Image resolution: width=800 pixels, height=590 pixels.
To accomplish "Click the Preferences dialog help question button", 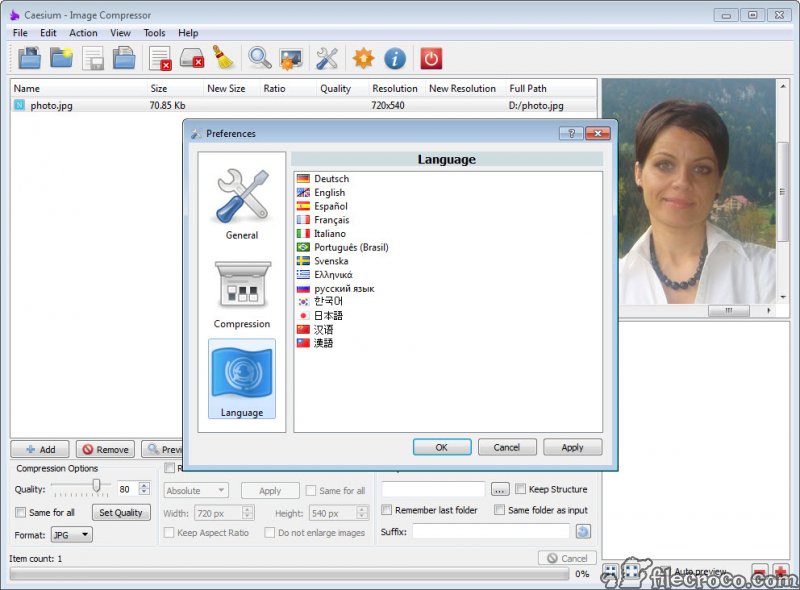I will pos(571,133).
